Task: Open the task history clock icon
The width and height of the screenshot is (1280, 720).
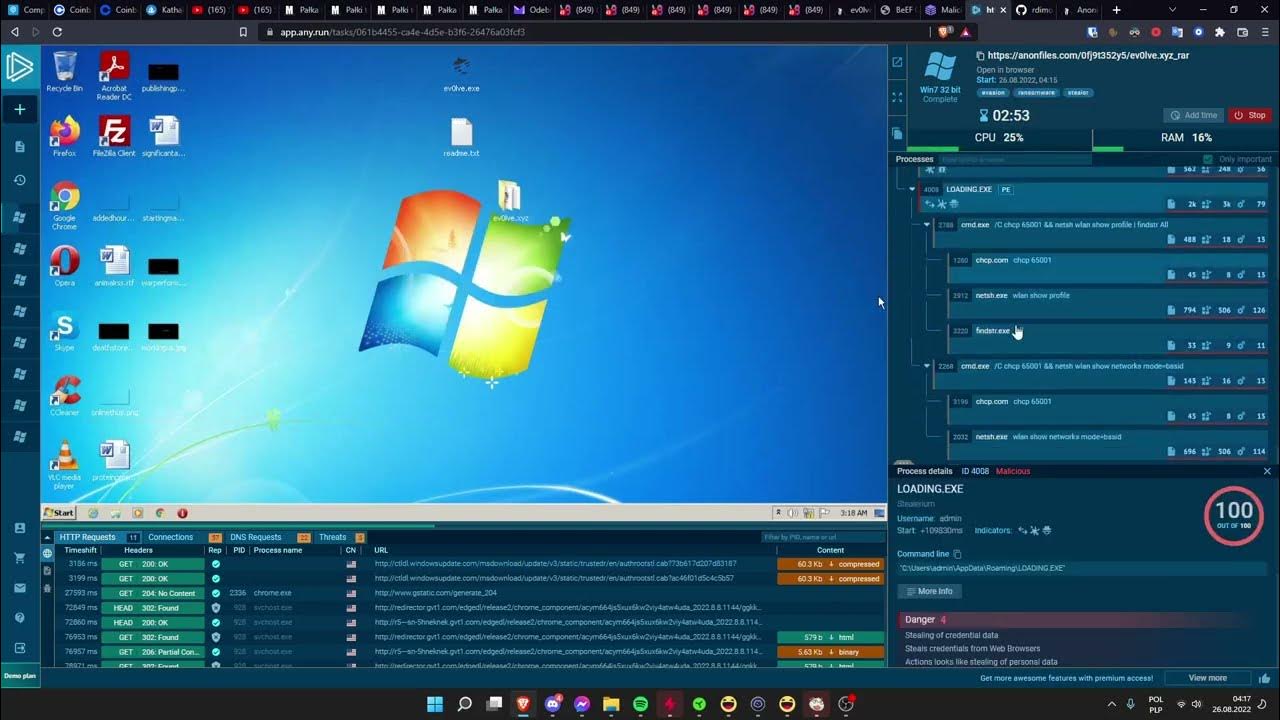Action: [x=19, y=180]
